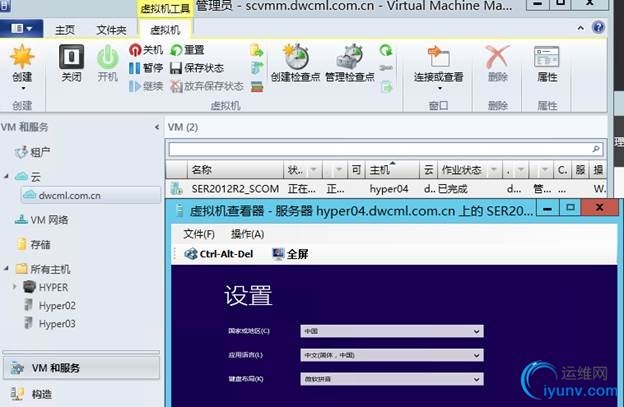Collapse the 所有主机 all hosts node
Screen dimensions: 624x407
(x=6, y=268)
